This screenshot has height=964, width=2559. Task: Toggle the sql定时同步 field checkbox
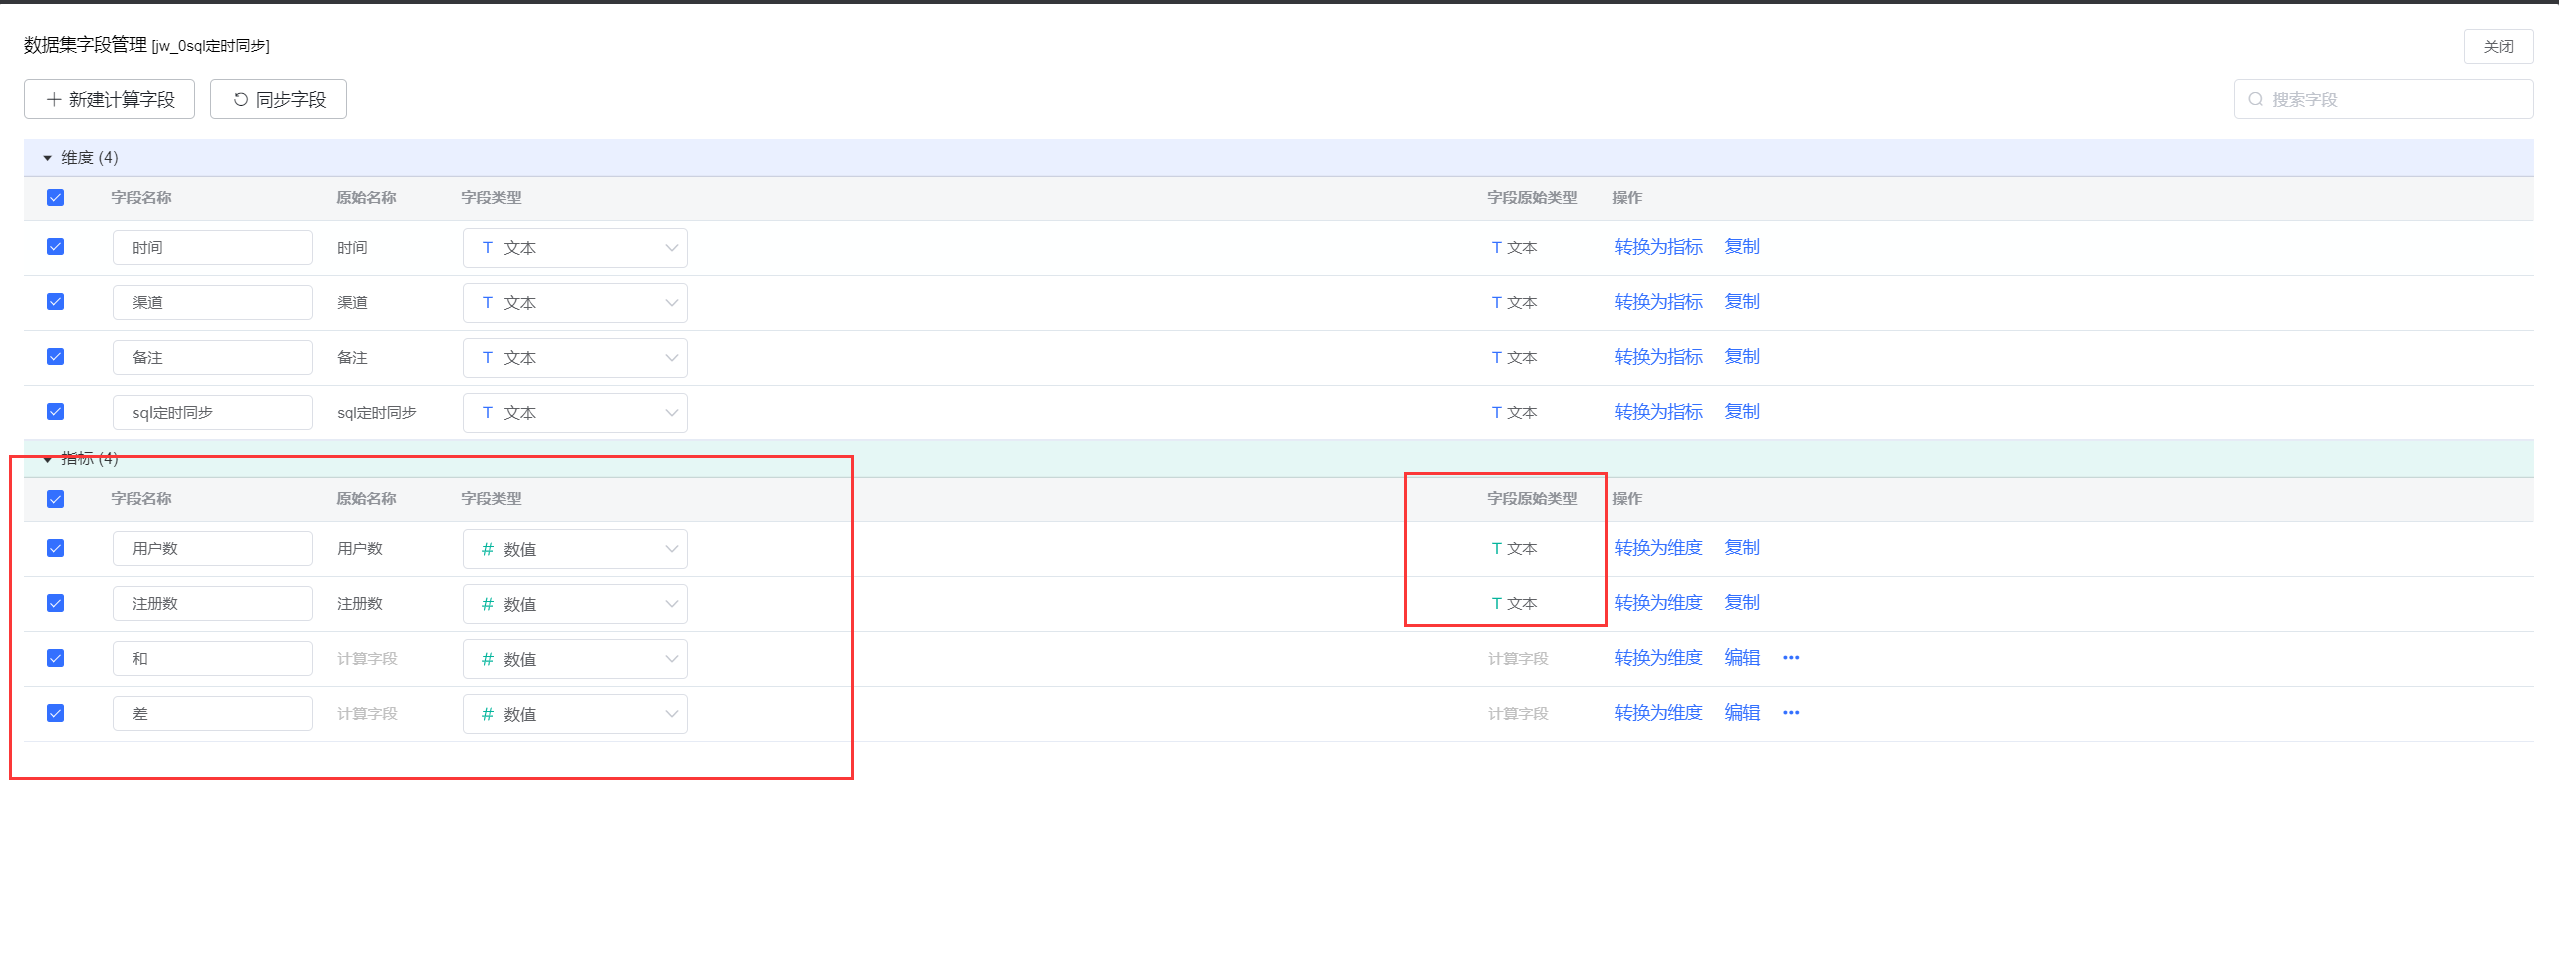(x=56, y=412)
